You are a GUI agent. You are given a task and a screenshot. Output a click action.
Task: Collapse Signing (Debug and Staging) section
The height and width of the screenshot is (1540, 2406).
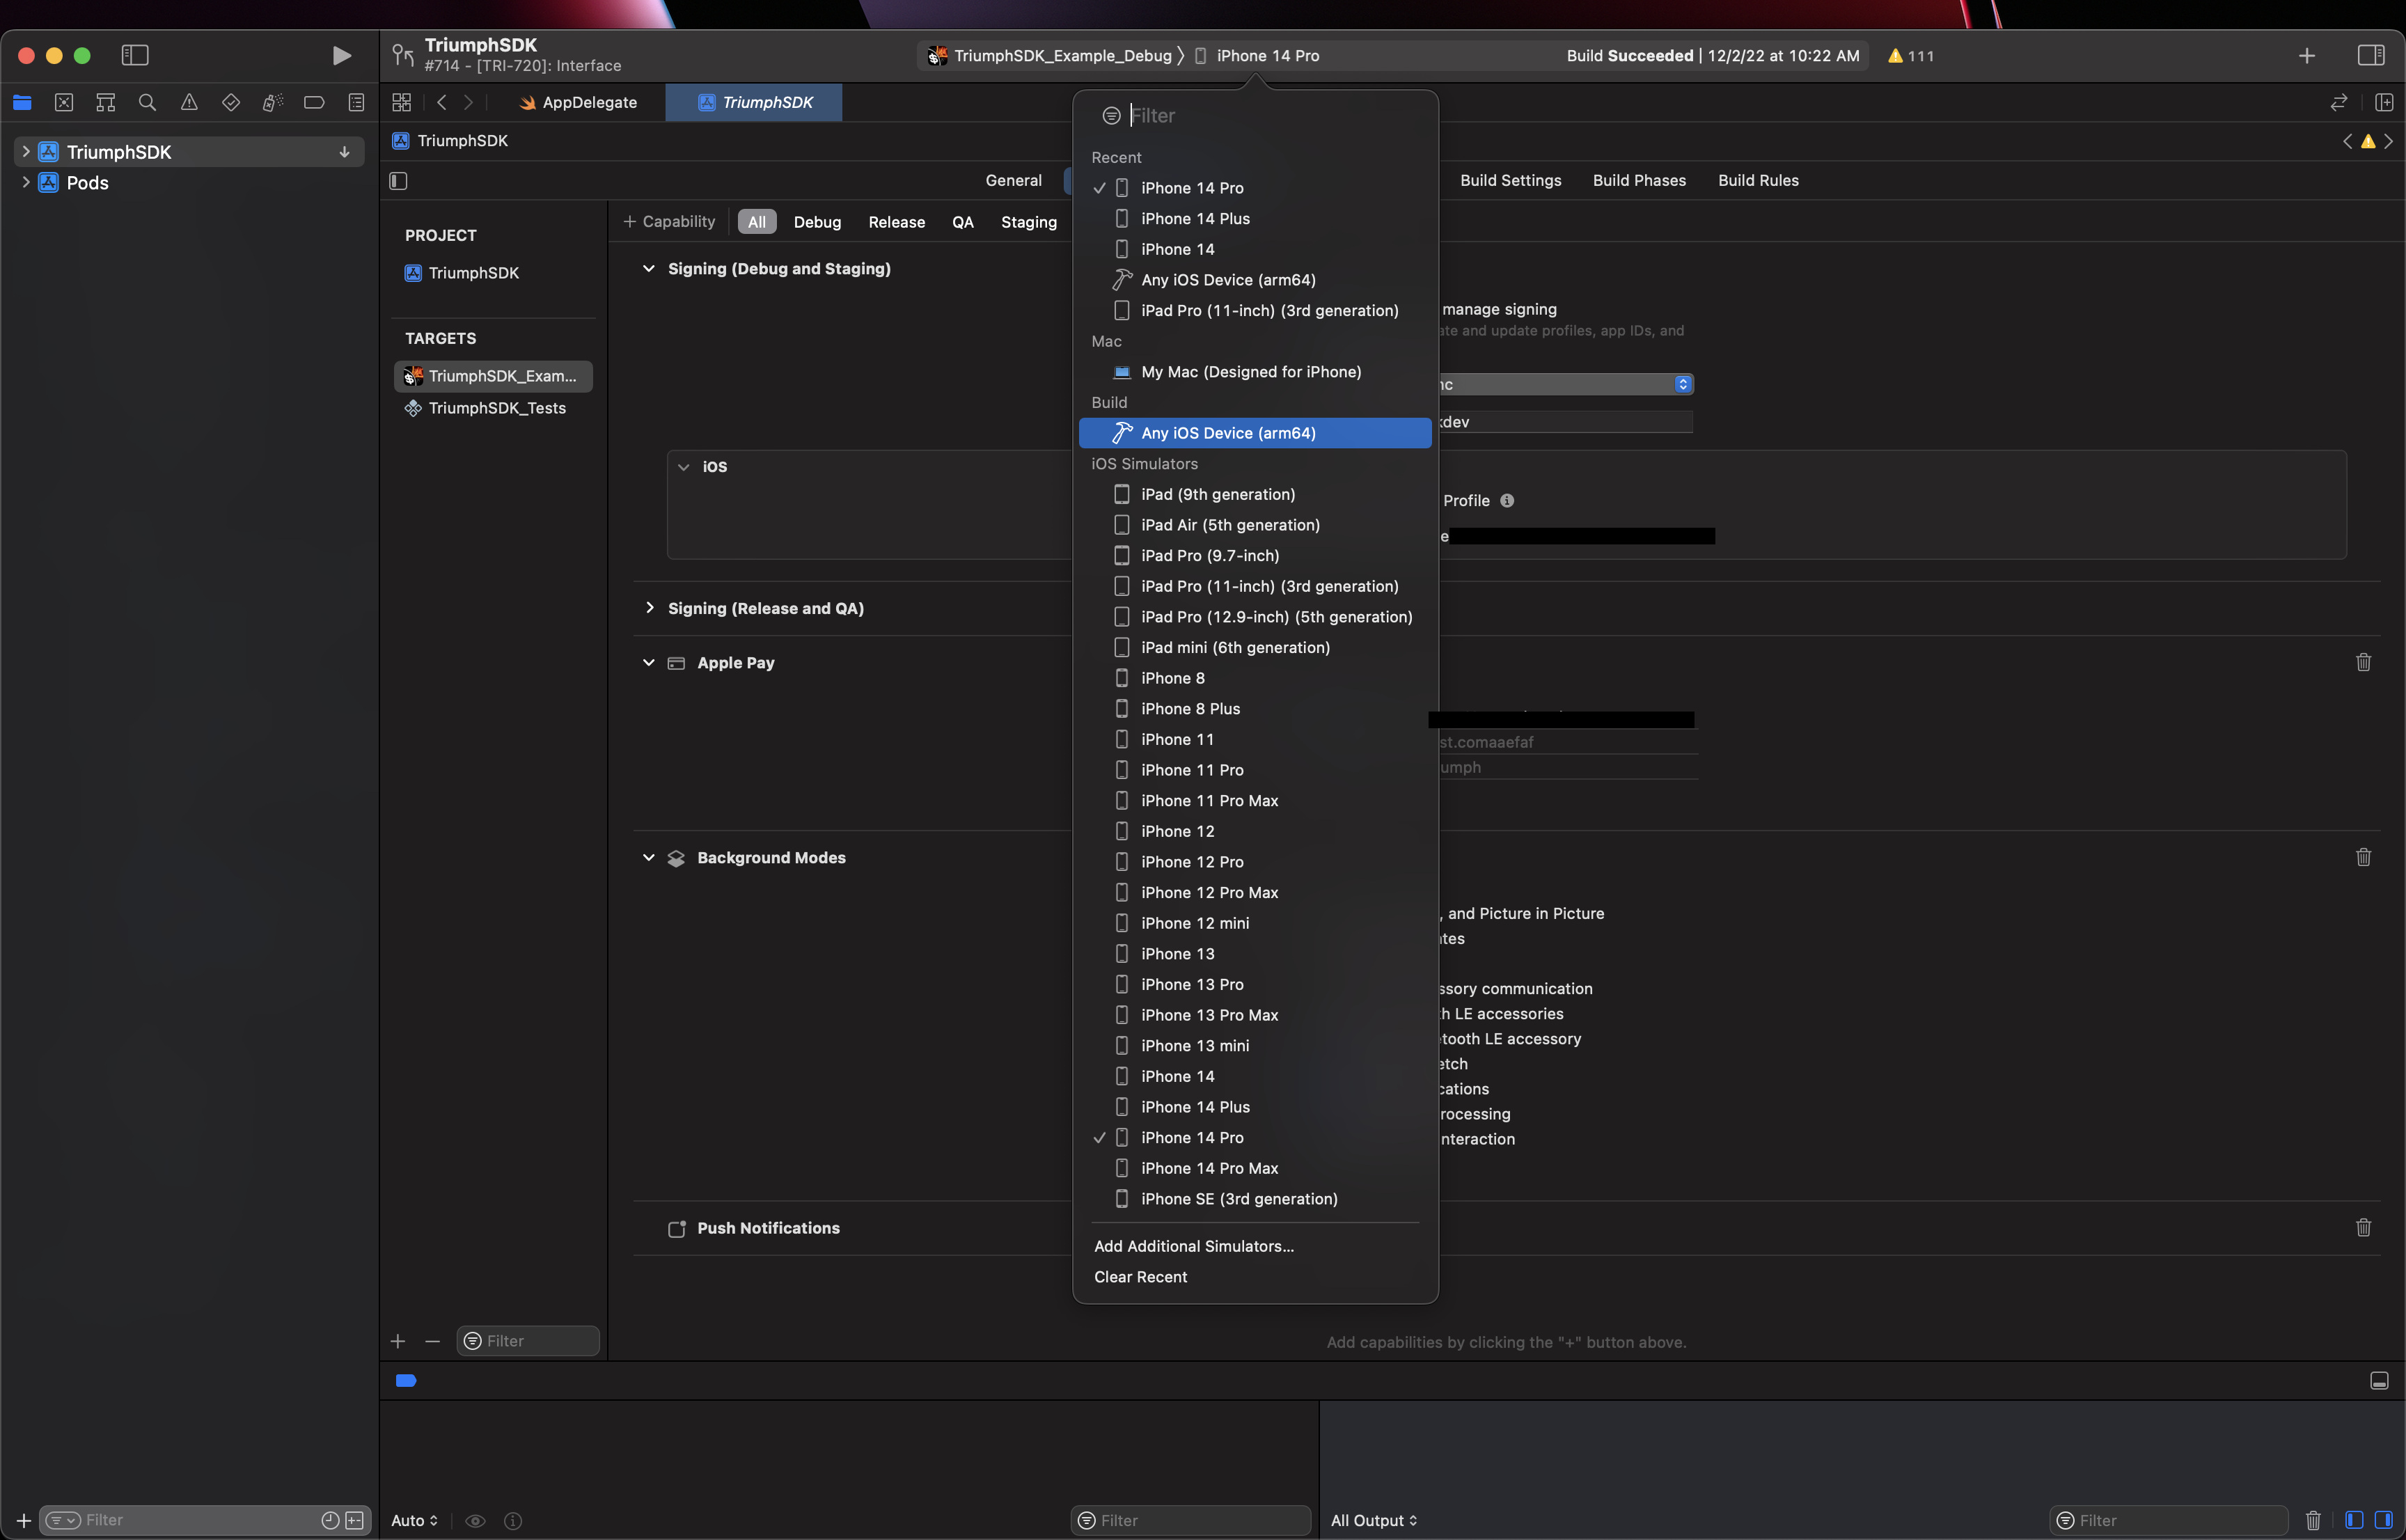click(x=649, y=269)
